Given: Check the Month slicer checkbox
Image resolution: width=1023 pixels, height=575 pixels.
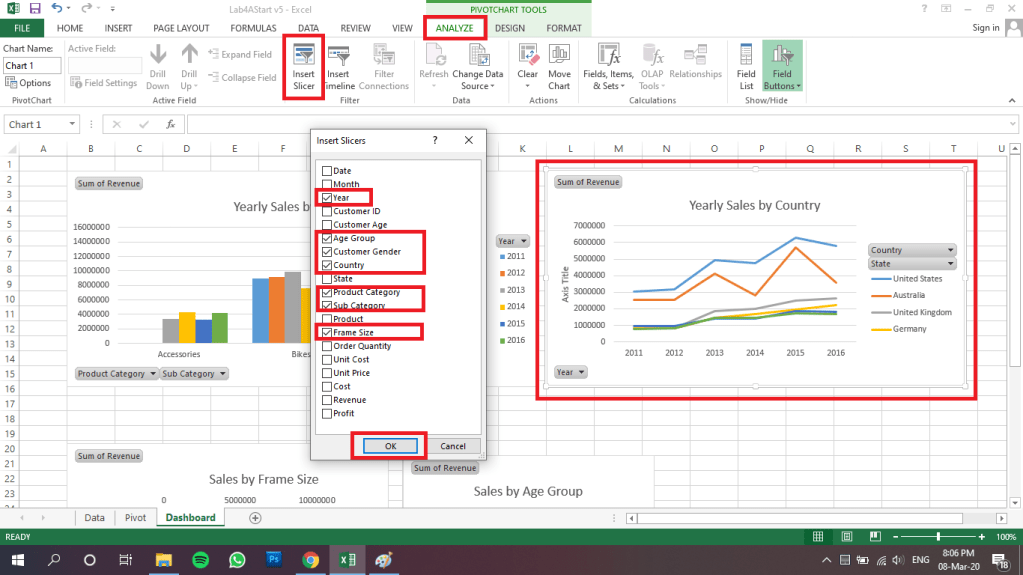Looking at the screenshot, I should pyautogui.click(x=327, y=185).
